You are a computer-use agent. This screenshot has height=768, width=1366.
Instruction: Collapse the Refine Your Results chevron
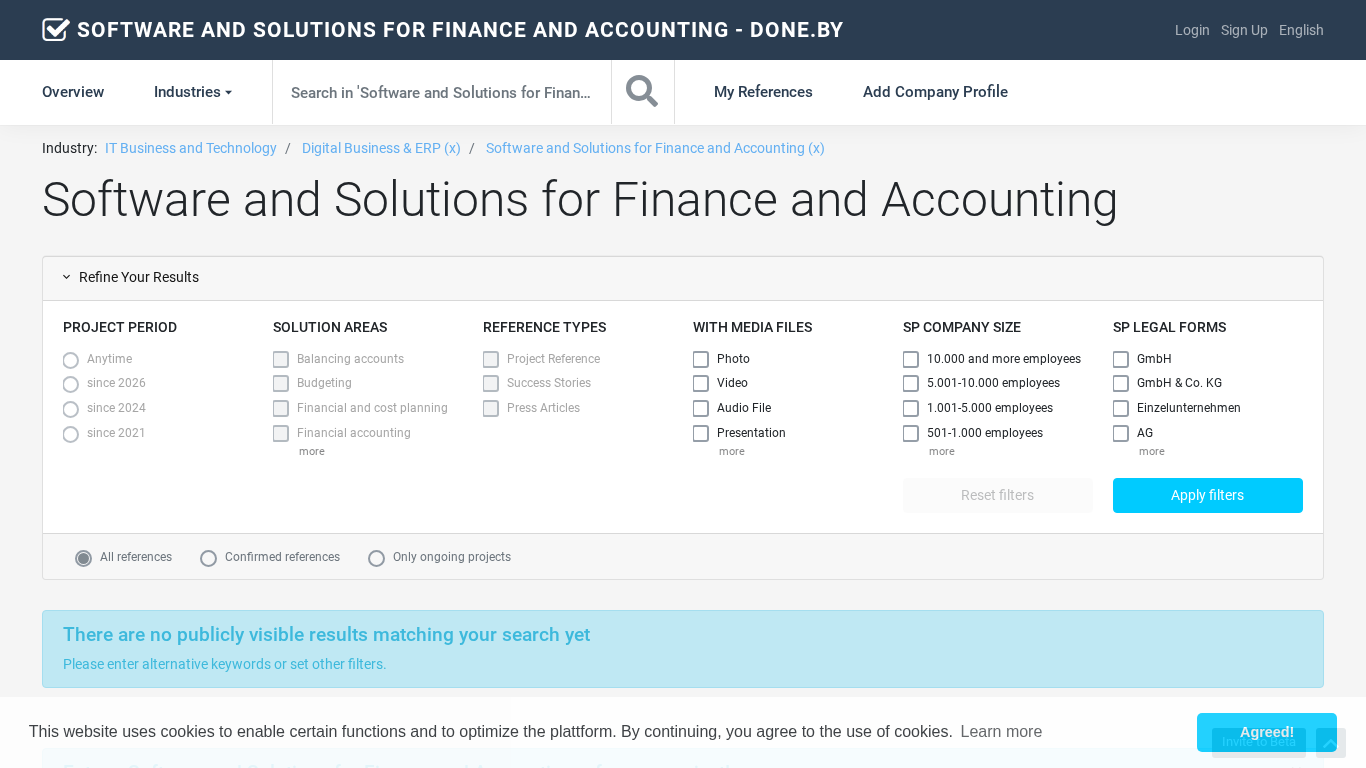(x=67, y=277)
